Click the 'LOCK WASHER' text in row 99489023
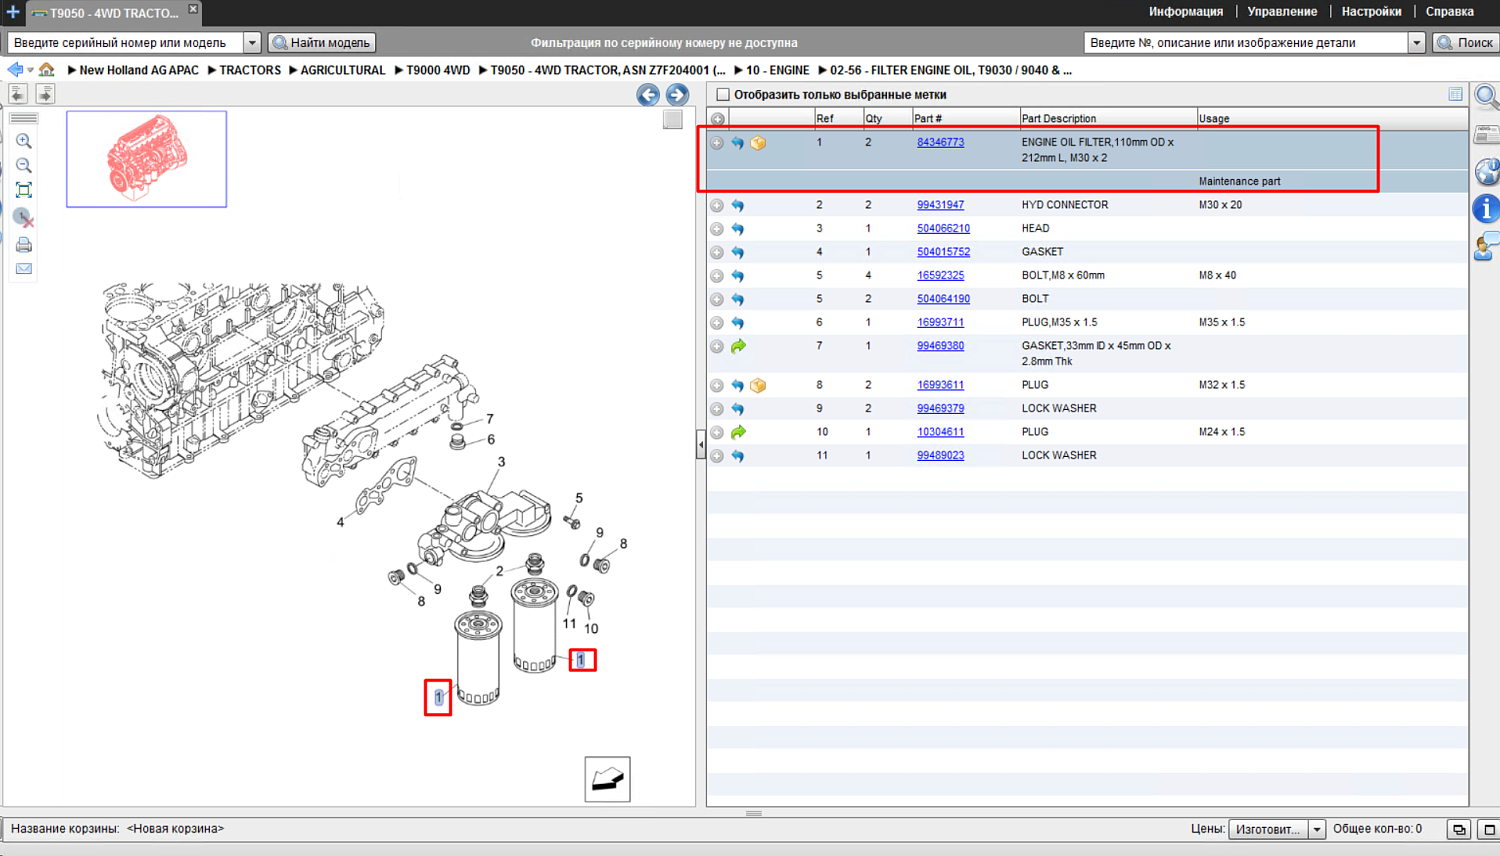Viewport: 1500px width, 856px height. click(1059, 455)
